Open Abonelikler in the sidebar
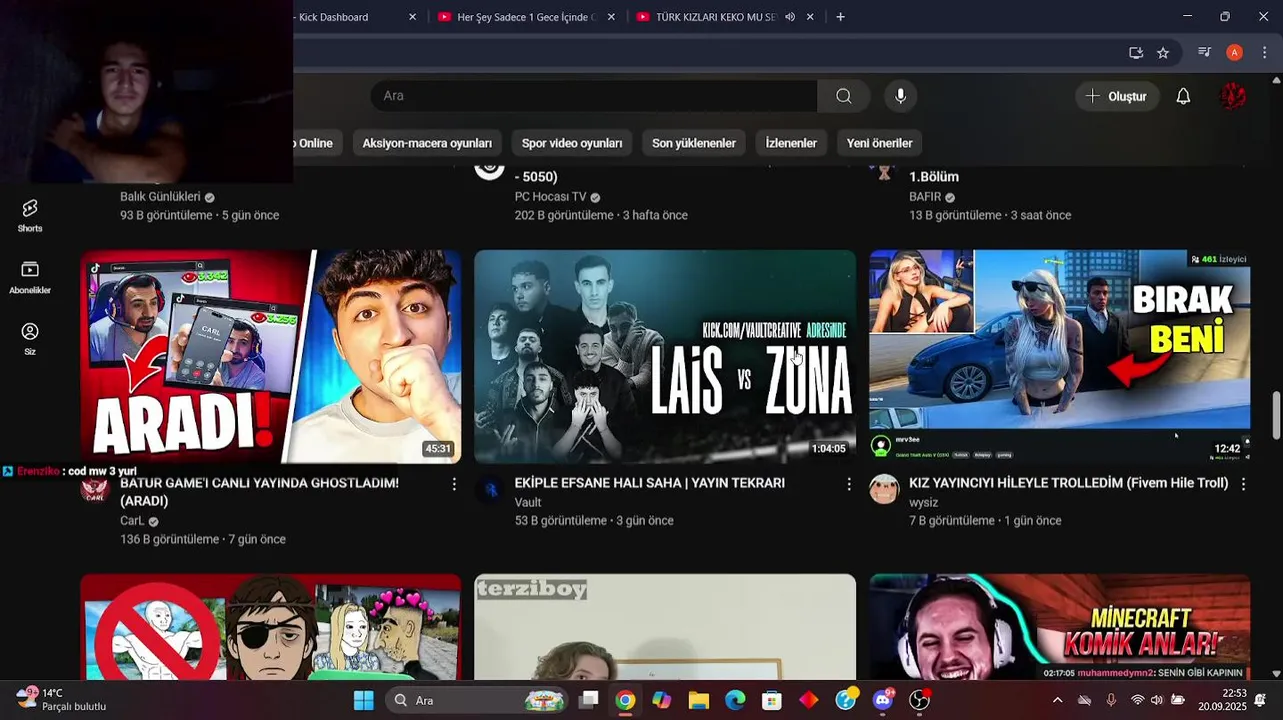The height and width of the screenshot is (720, 1283). point(30,277)
